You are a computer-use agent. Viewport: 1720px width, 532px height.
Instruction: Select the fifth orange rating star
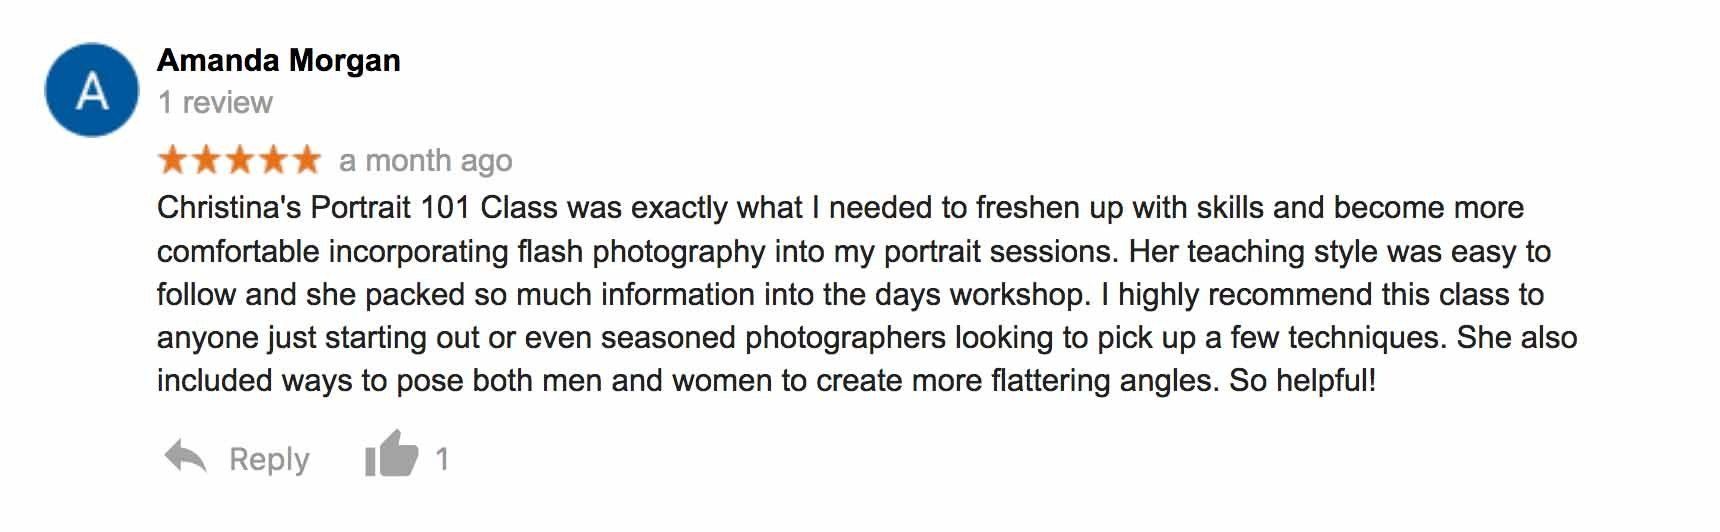[306, 159]
